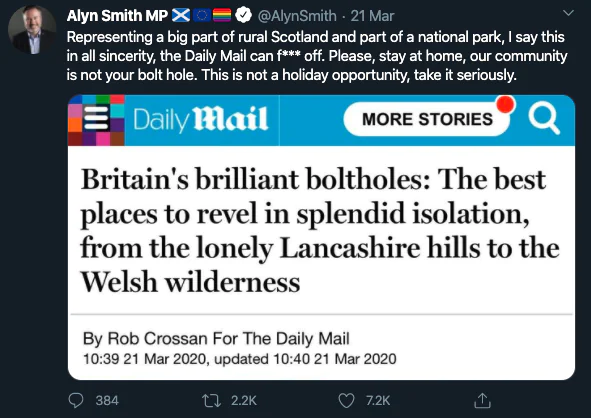Image resolution: width=591 pixels, height=418 pixels.
Task: Click the reply speech bubble icon
Action: [x=76, y=400]
